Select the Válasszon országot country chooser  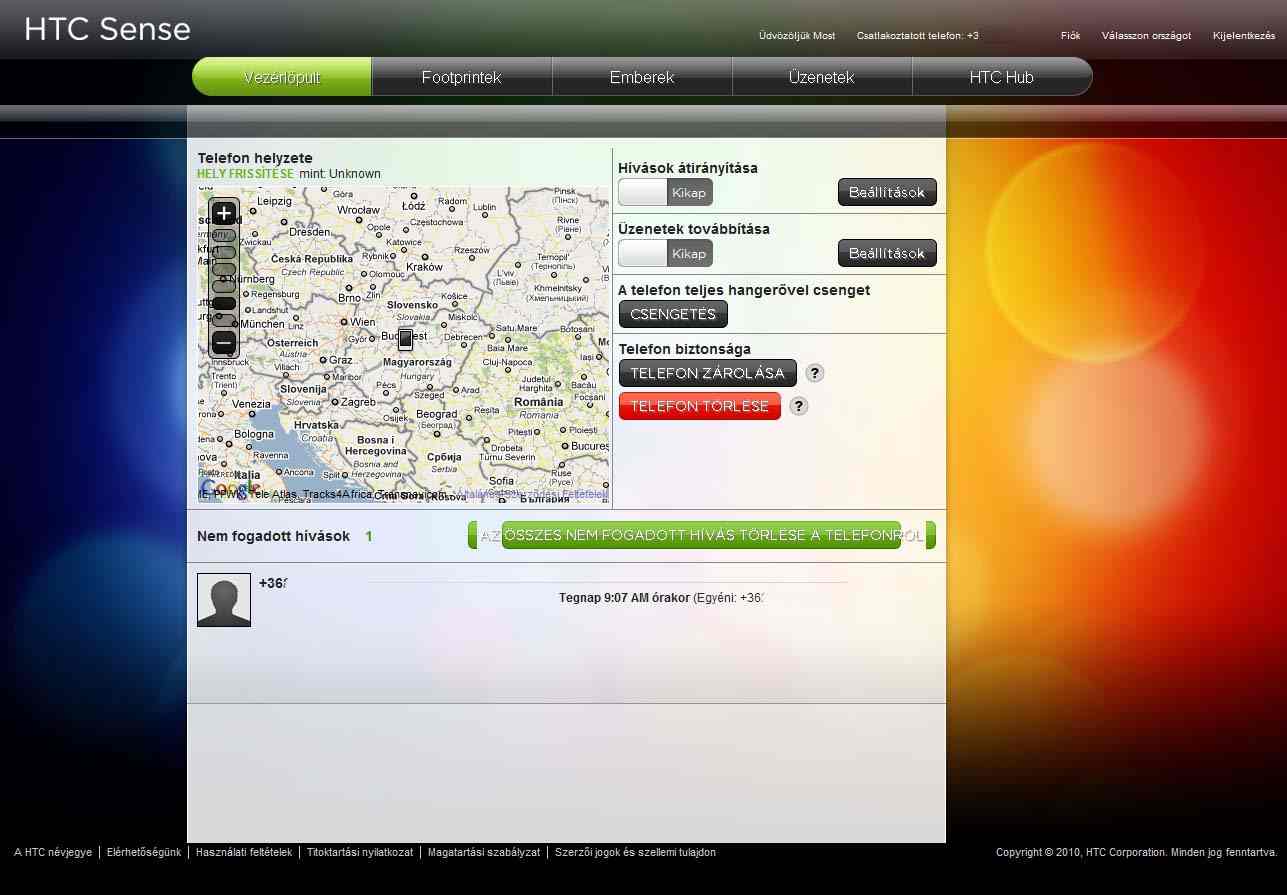pos(1146,36)
